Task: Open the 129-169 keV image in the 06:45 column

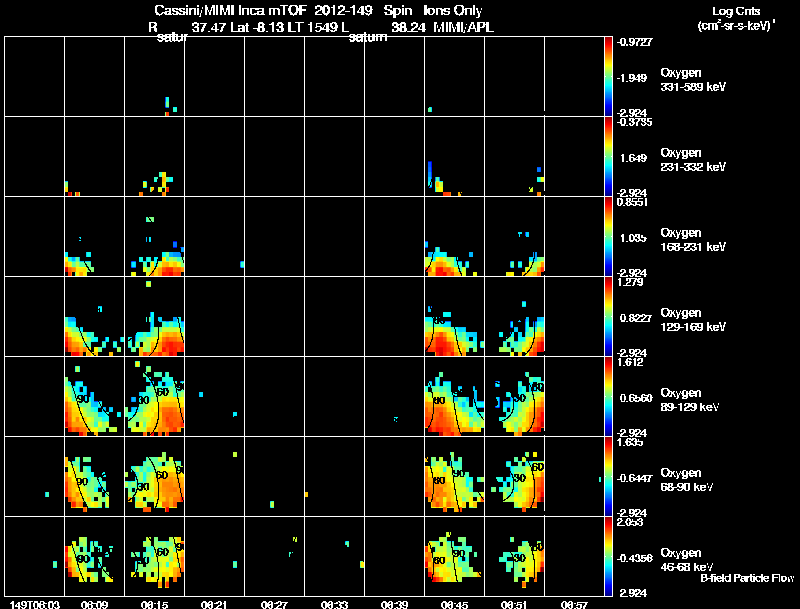Action: point(454,317)
